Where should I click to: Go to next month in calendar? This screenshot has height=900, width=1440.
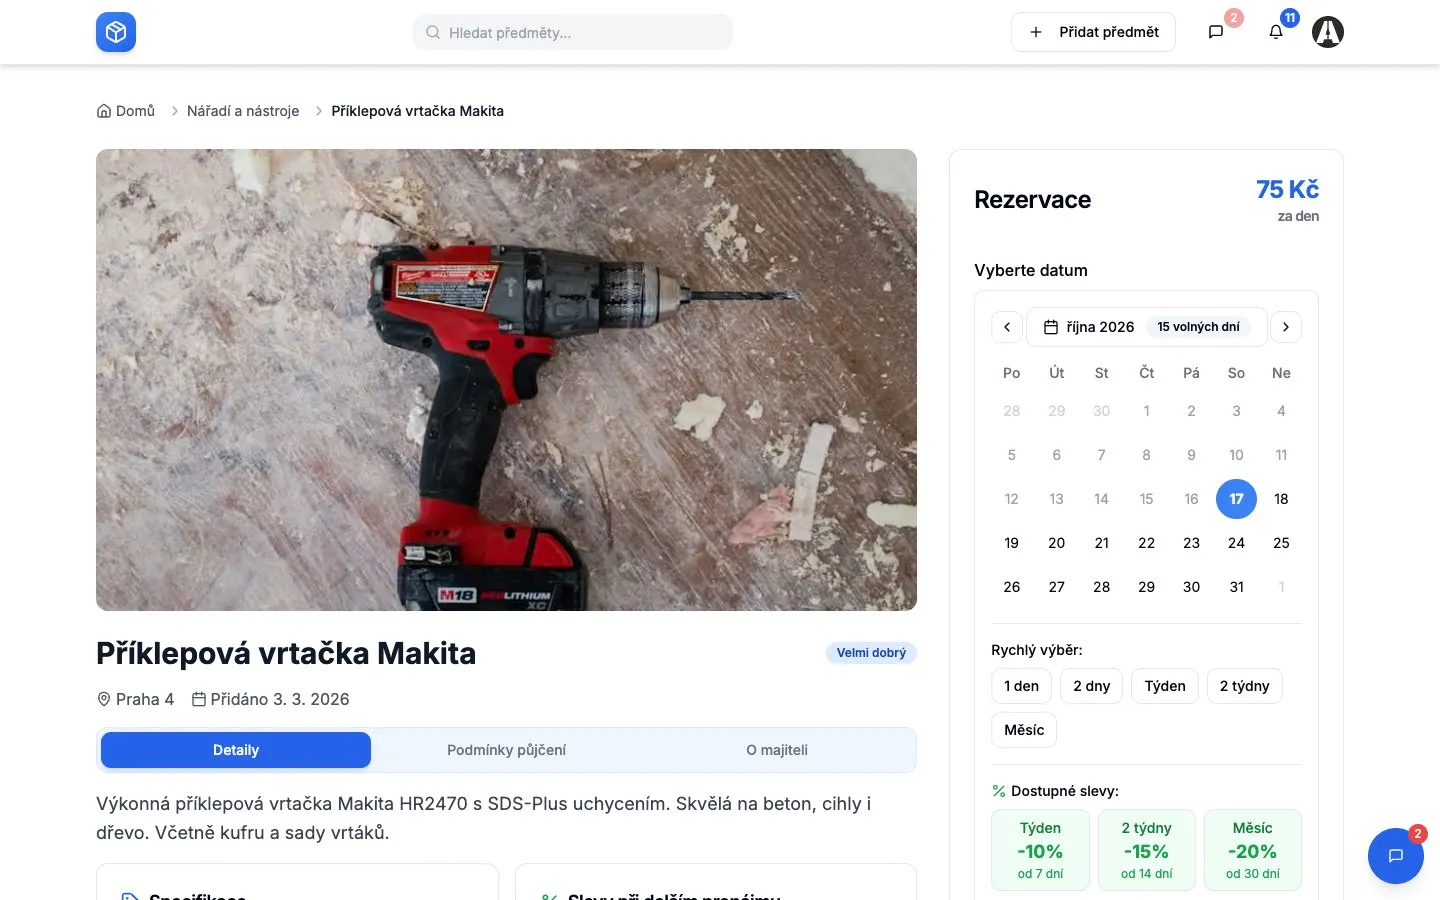coord(1286,327)
